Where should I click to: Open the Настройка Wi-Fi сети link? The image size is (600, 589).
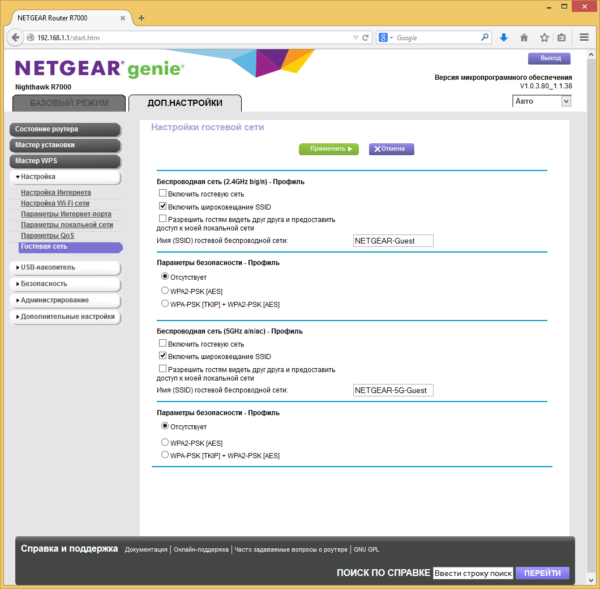(55, 203)
